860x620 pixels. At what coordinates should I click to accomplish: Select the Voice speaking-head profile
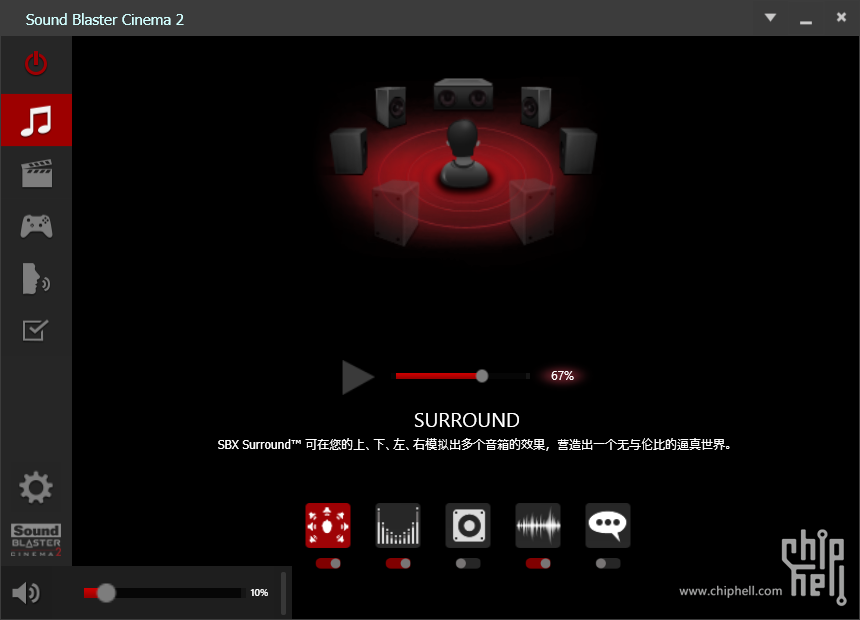36,279
